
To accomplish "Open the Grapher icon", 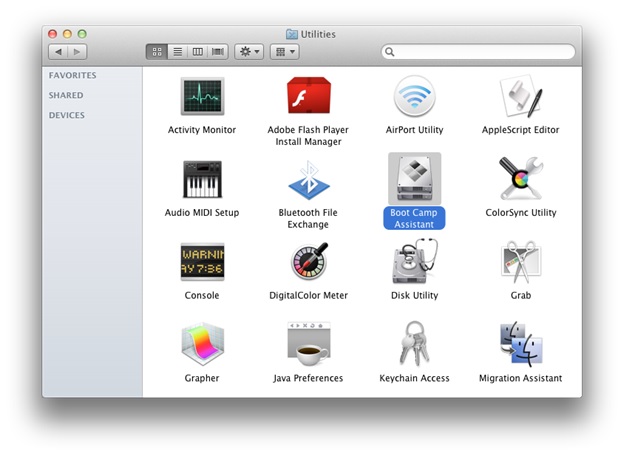I will pyautogui.click(x=202, y=344).
